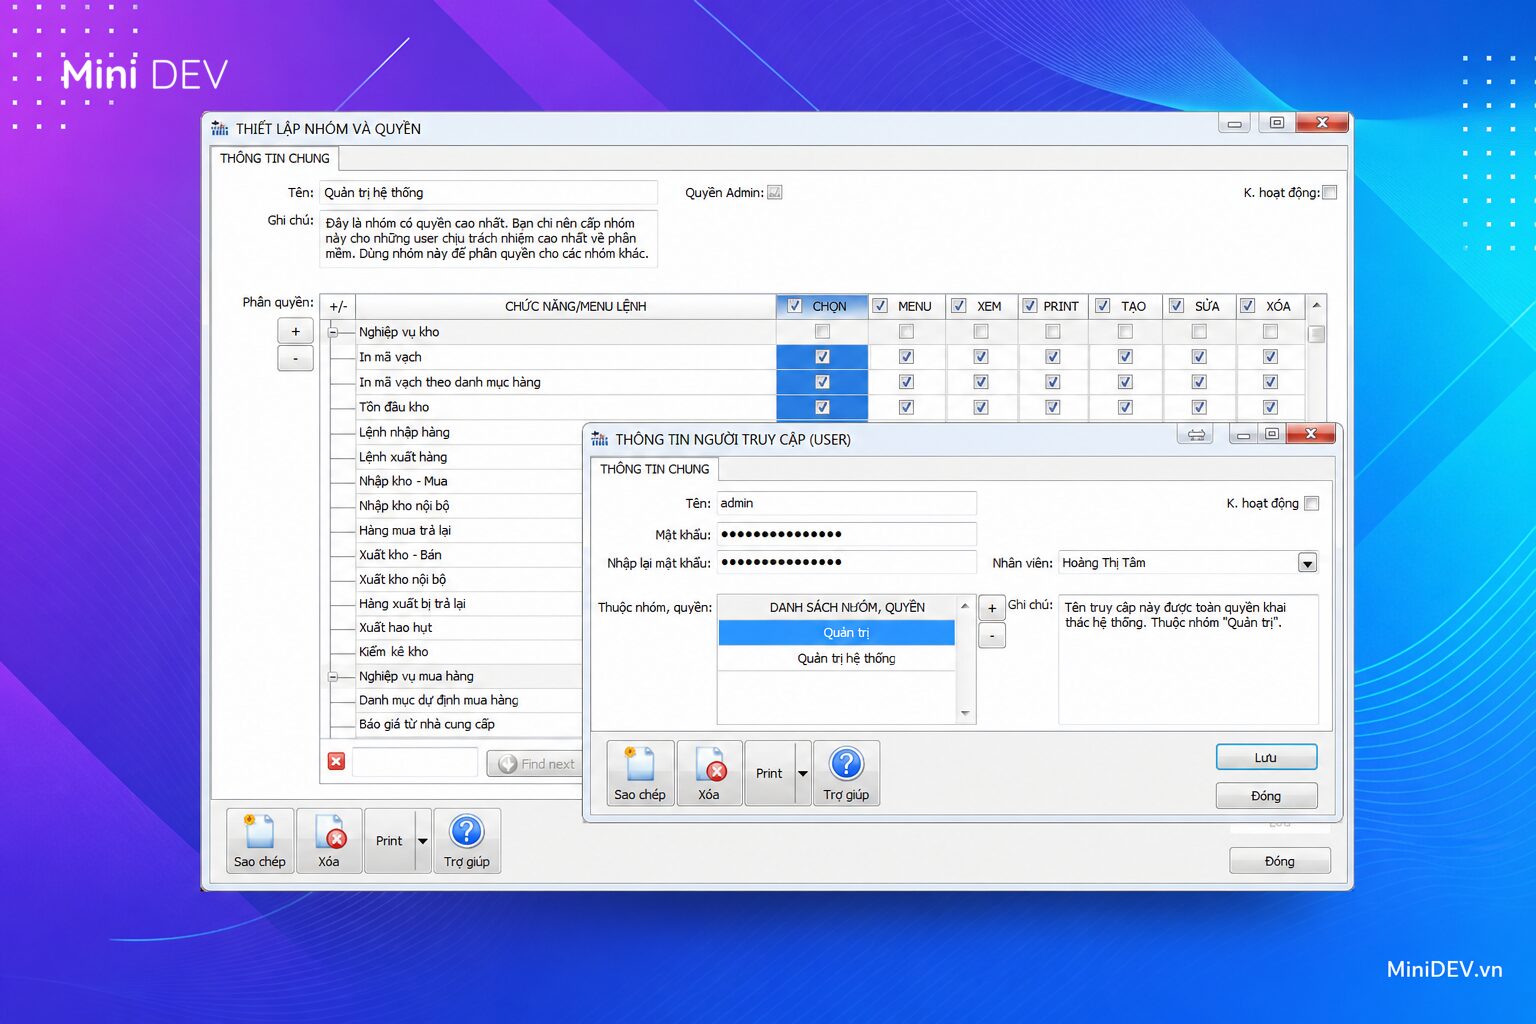The height and width of the screenshot is (1024, 1536).
Task: Toggle K. hoạt động in group window
Action: pyautogui.click(x=1329, y=192)
